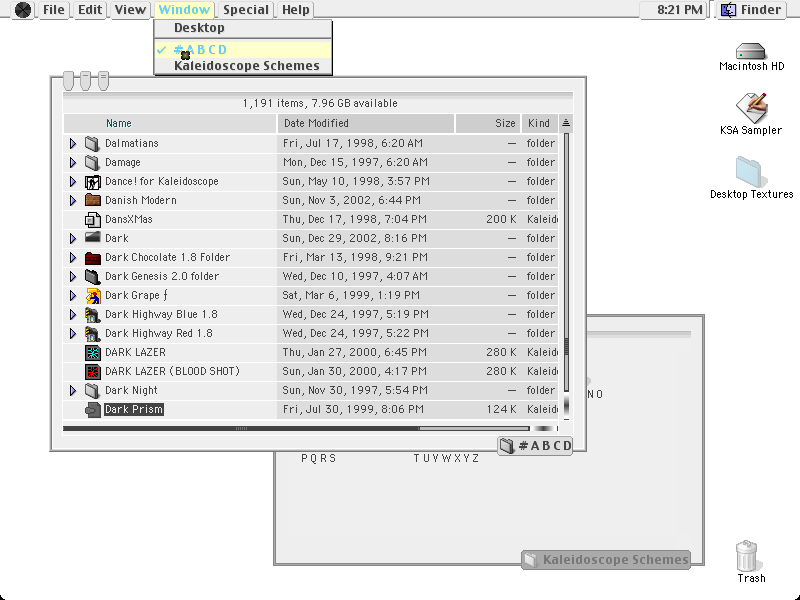
Task: Expand the Dark Genesis 2.0 folder
Action: click(x=72, y=277)
